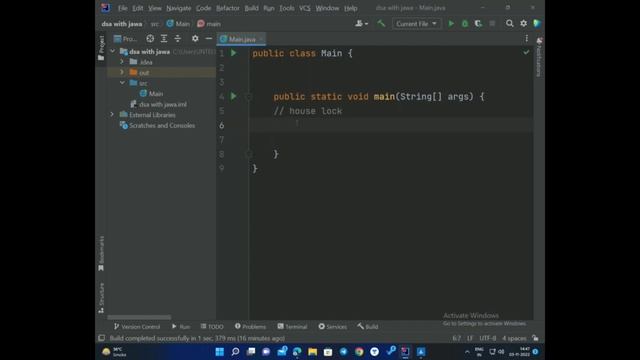Toggle tool window bars icon in status bar
Screen dimensions: 640x360
[101, 338]
